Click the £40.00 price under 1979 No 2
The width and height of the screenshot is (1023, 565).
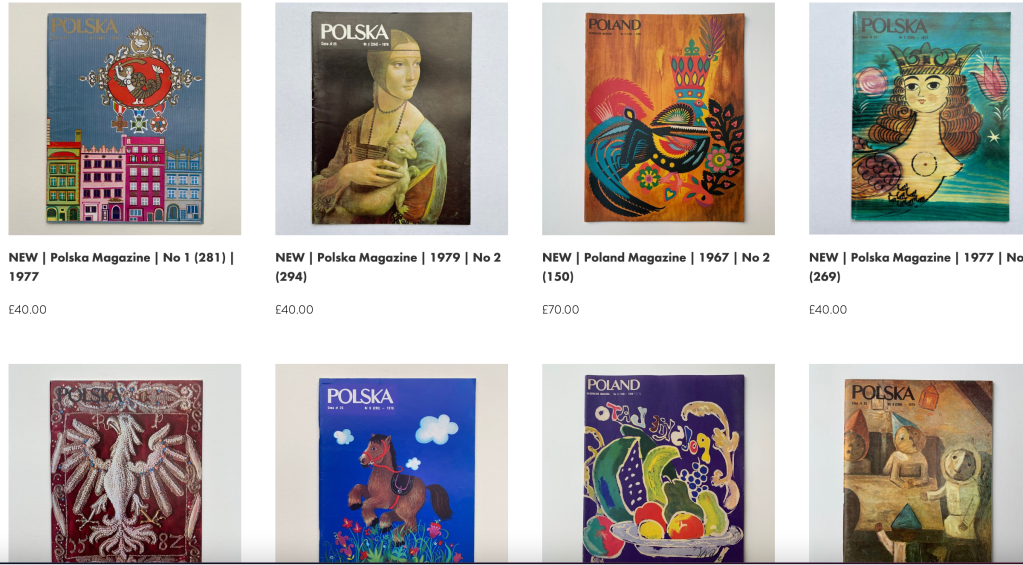[294, 310]
